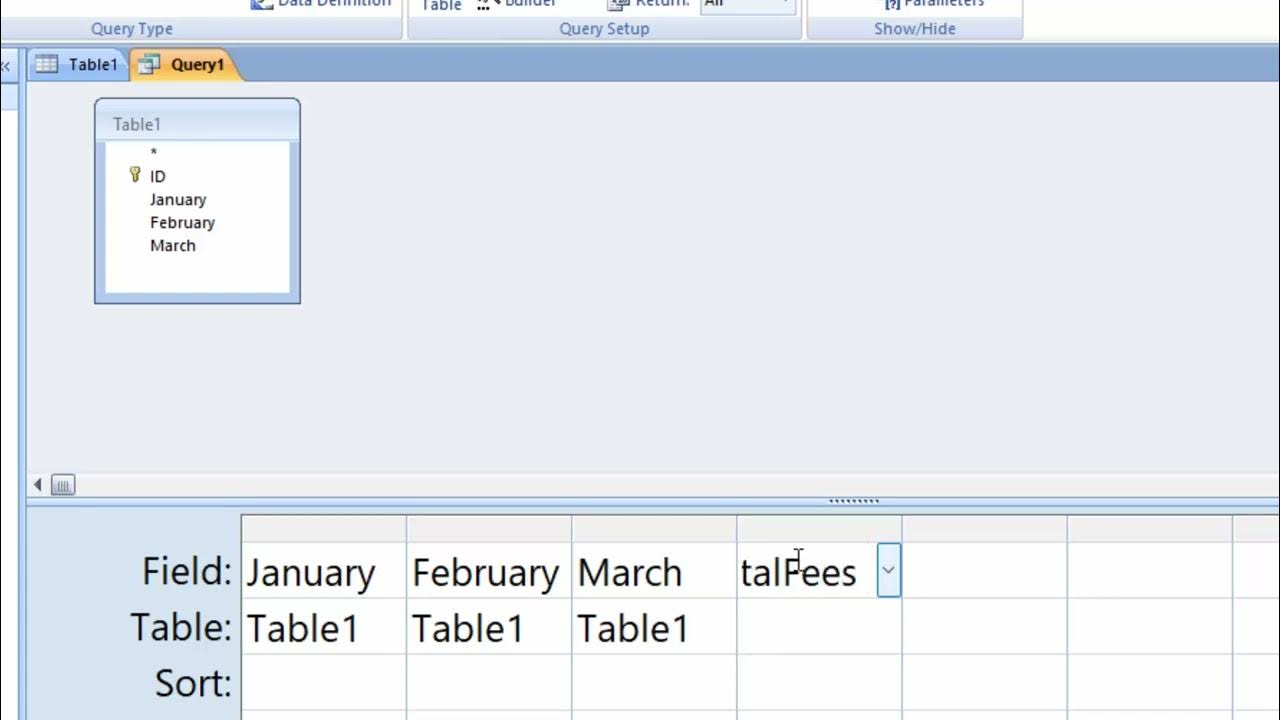Click the Table cell under March column
1280x720 pixels.
[x=653, y=628]
